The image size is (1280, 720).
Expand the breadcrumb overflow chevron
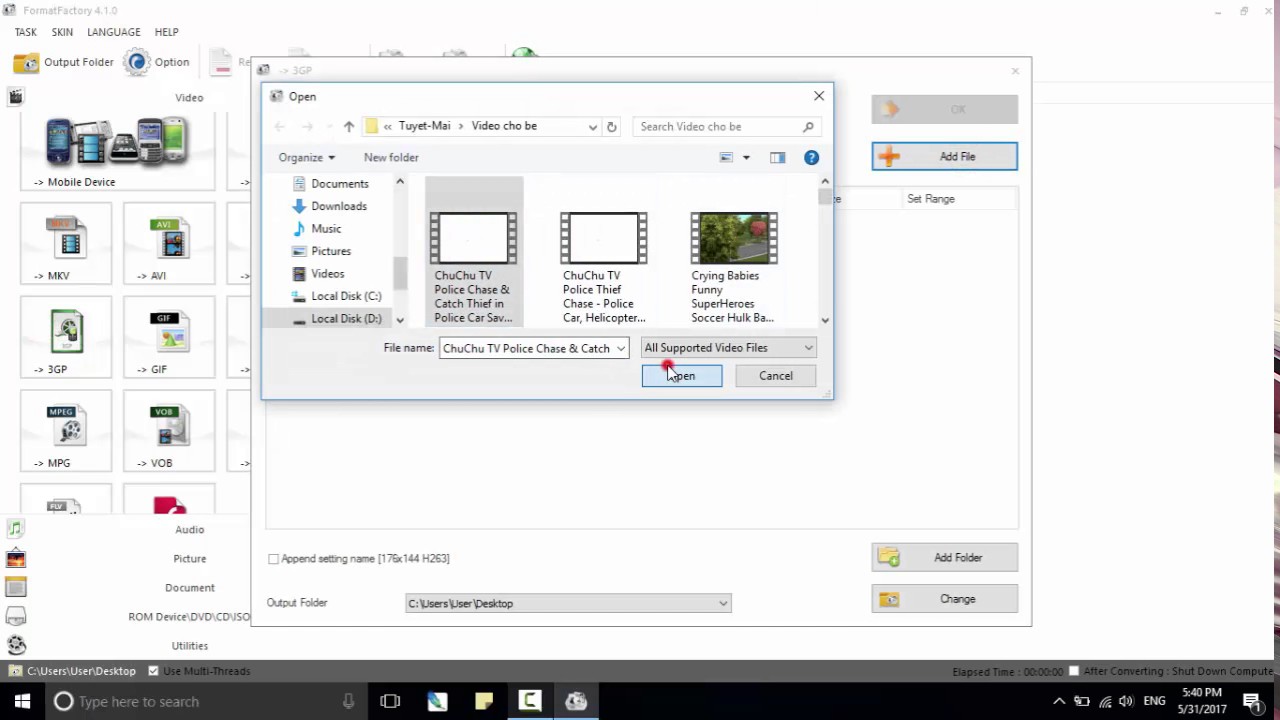[x=388, y=126]
